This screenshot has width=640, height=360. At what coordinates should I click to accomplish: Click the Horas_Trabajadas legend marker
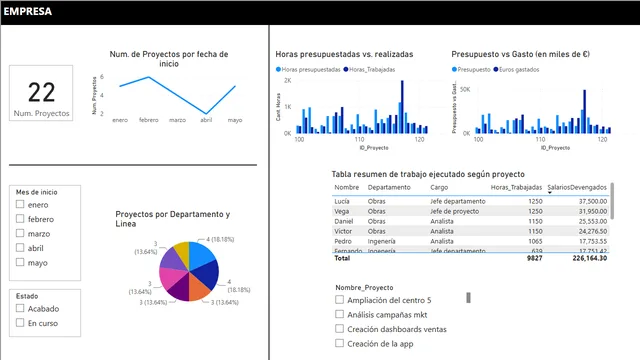click(346, 69)
